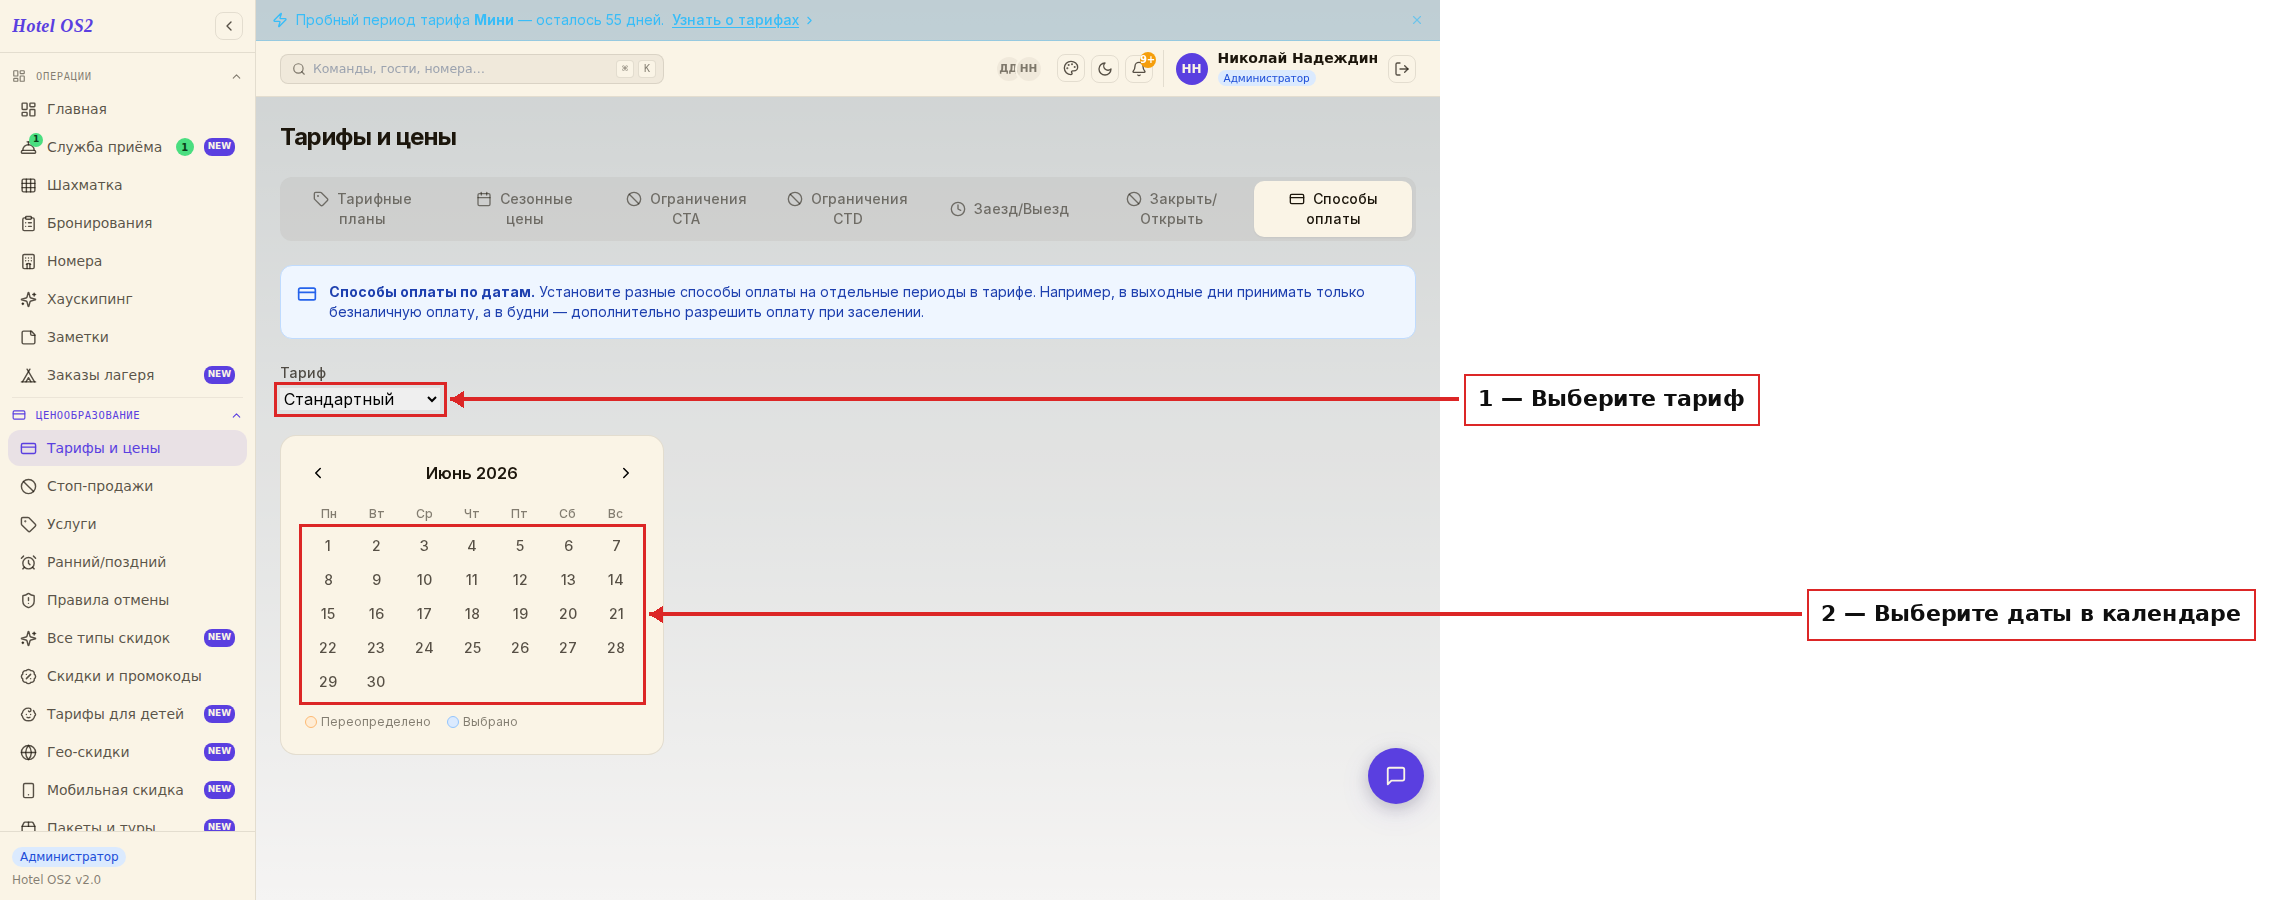Open the Тариф dropdown showing Стандартный
Viewport: 2279px width, 900px height.
tap(361, 399)
